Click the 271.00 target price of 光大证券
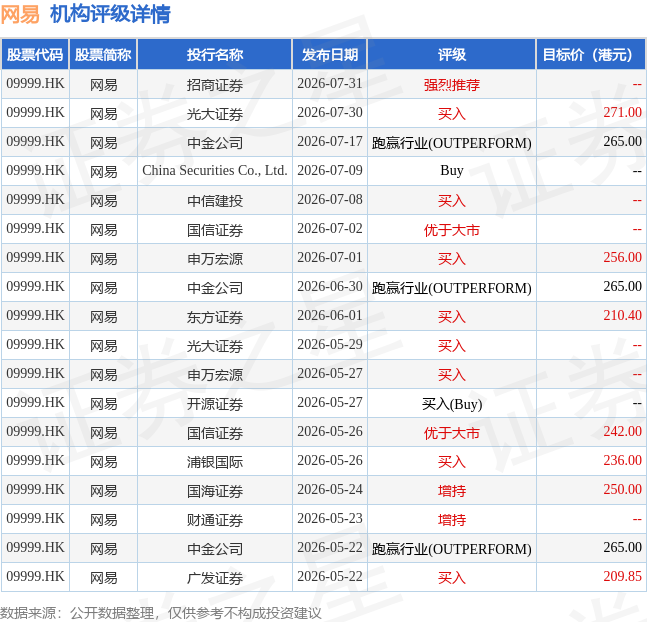The width and height of the screenshot is (647, 622). 622,112
